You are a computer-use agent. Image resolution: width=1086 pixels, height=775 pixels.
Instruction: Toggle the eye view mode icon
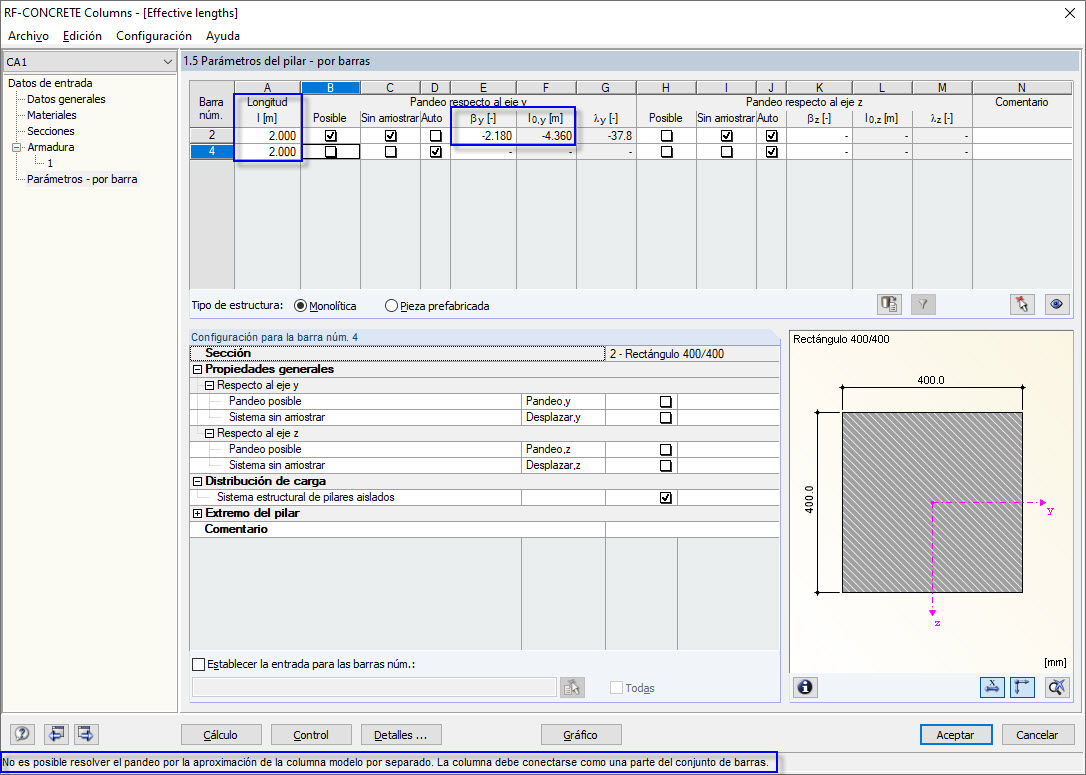pos(1056,304)
